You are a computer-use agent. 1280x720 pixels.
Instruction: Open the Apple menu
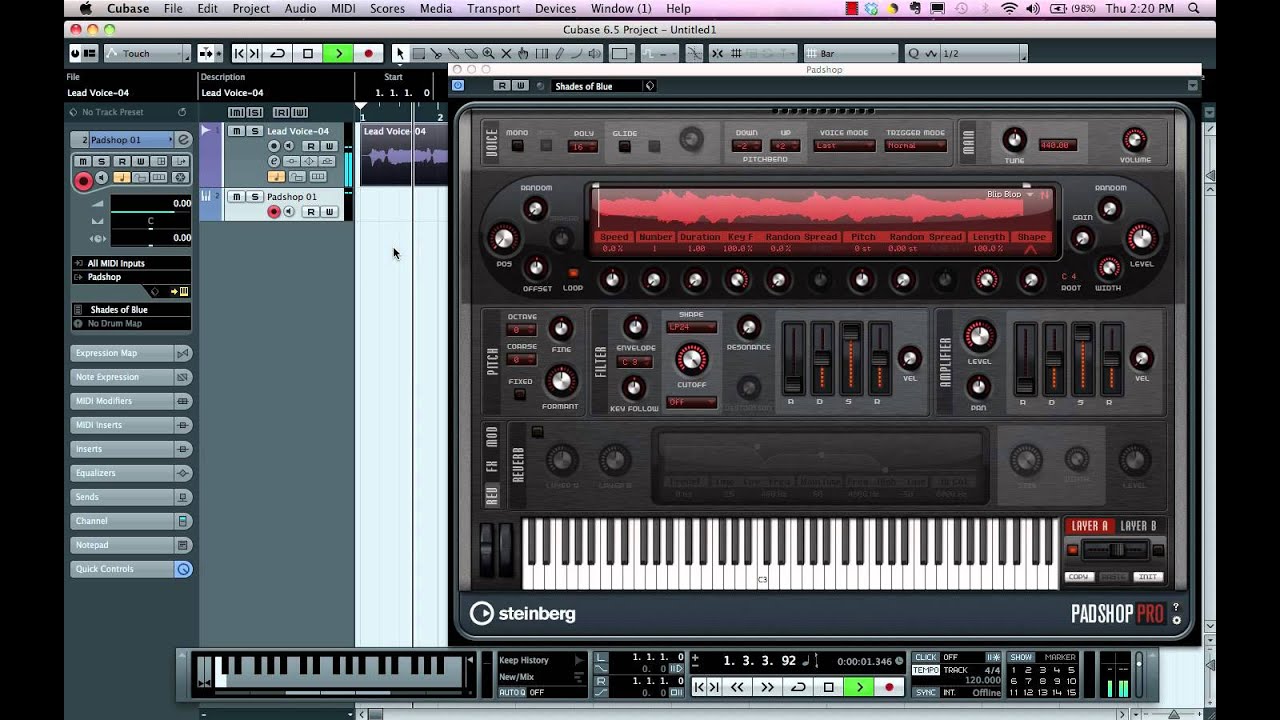coord(86,9)
